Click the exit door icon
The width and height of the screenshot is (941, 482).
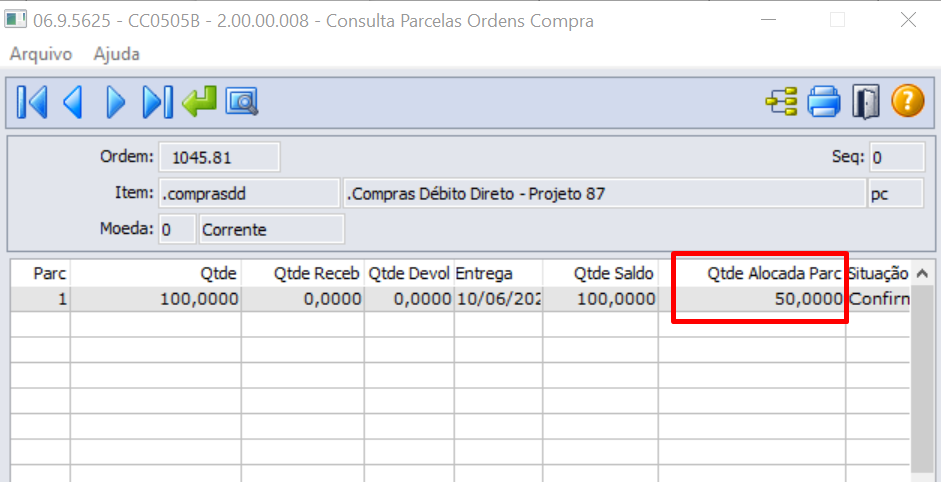(x=866, y=101)
